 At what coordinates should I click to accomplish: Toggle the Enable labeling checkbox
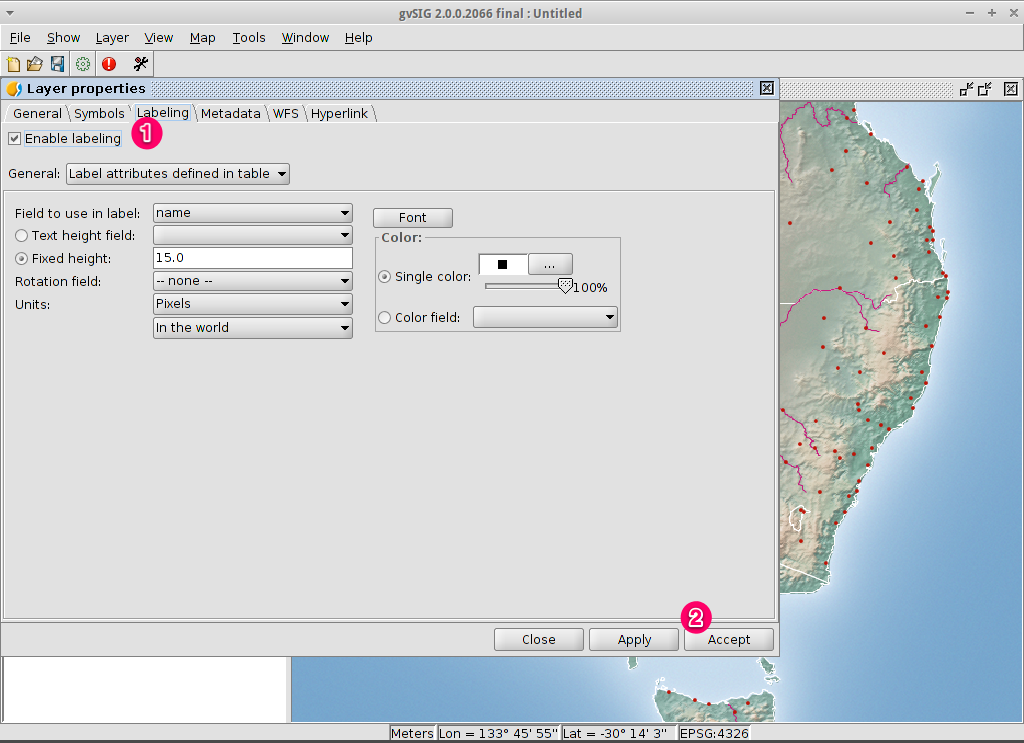(14, 138)
